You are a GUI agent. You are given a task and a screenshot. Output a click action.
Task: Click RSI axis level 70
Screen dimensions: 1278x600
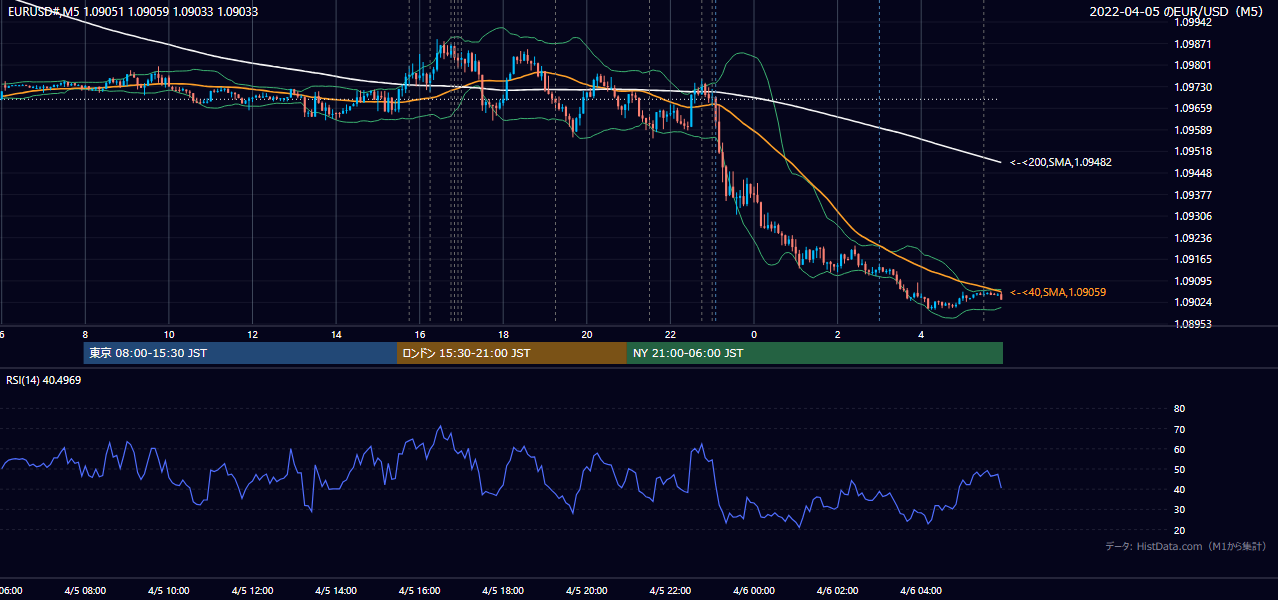(1180, 429)
